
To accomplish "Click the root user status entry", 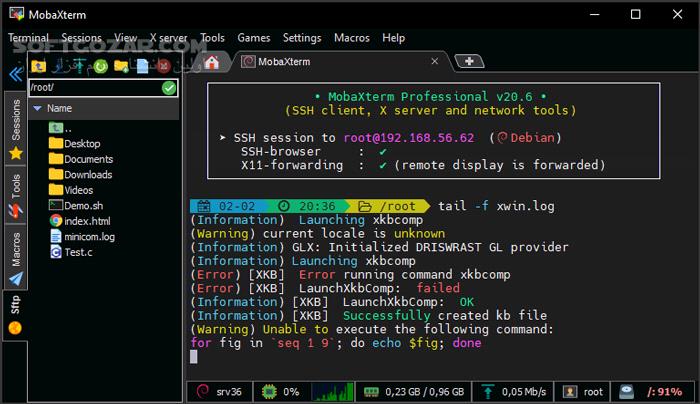I will tap(582, 392).
